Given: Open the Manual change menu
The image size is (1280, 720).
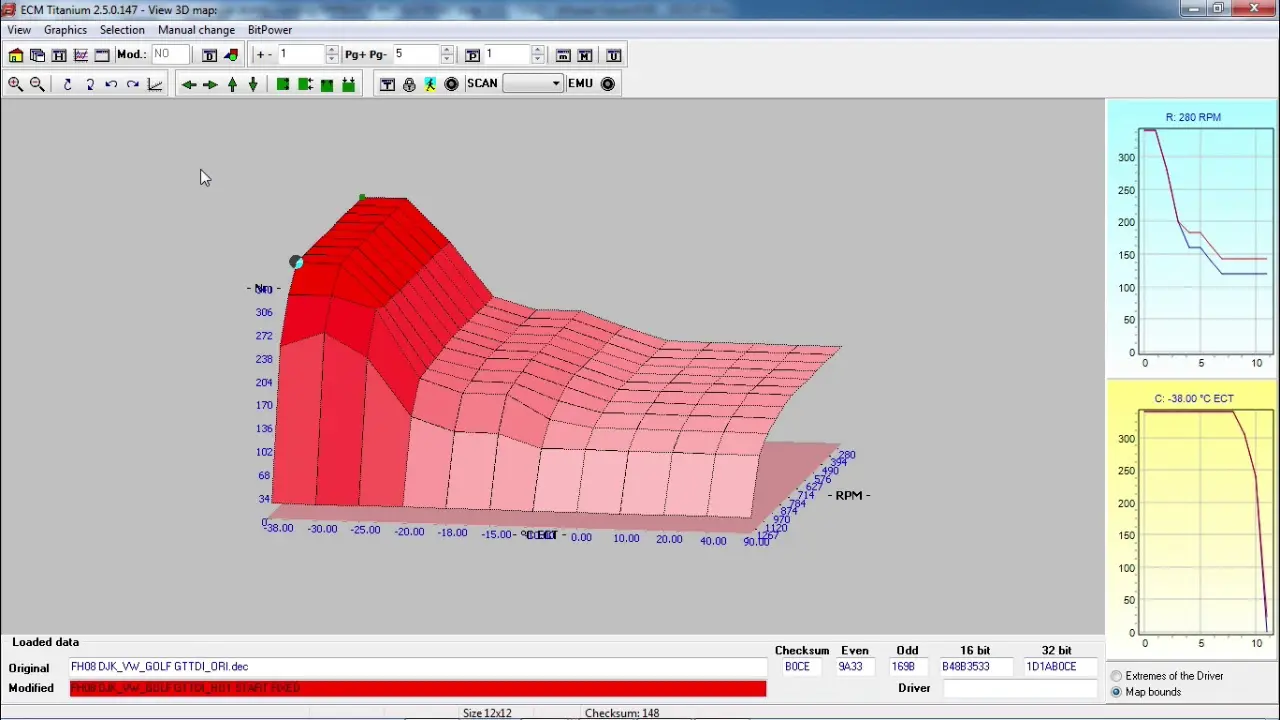Looking at the screenshot, I should click(x=196, y=30).
